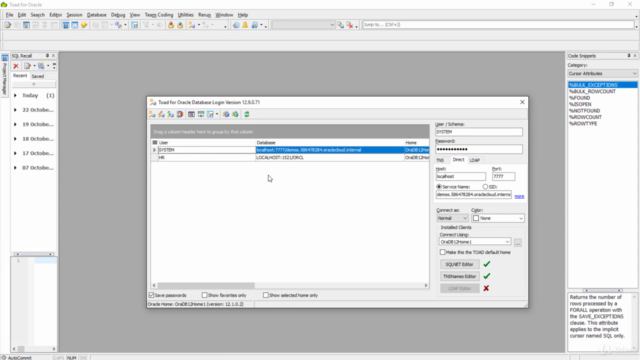Click in the Port field
The image size is (640, 360).
[x=504, y=176]
